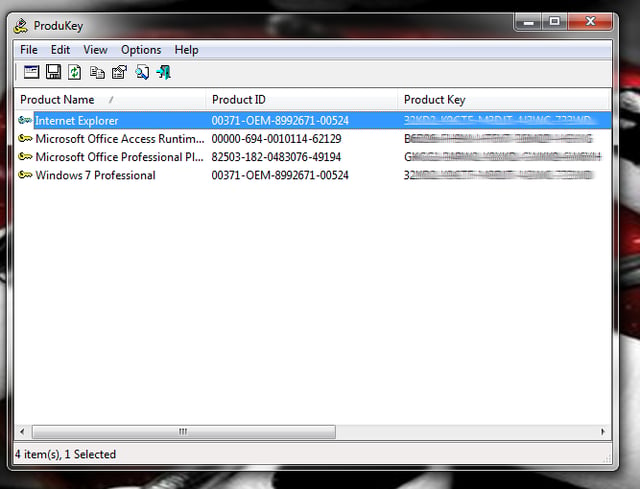
Task: Open the View menu
Action: 95,50
